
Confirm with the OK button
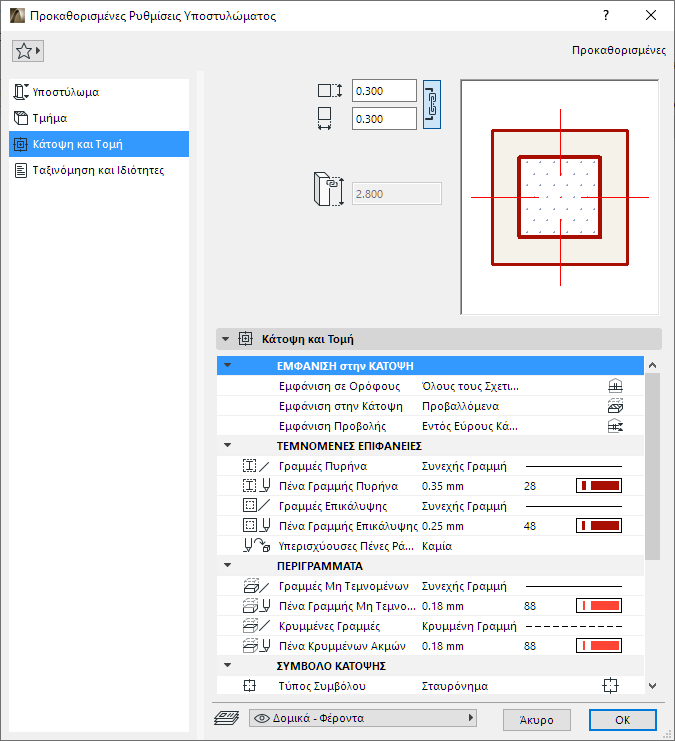[x=623, y=720]
